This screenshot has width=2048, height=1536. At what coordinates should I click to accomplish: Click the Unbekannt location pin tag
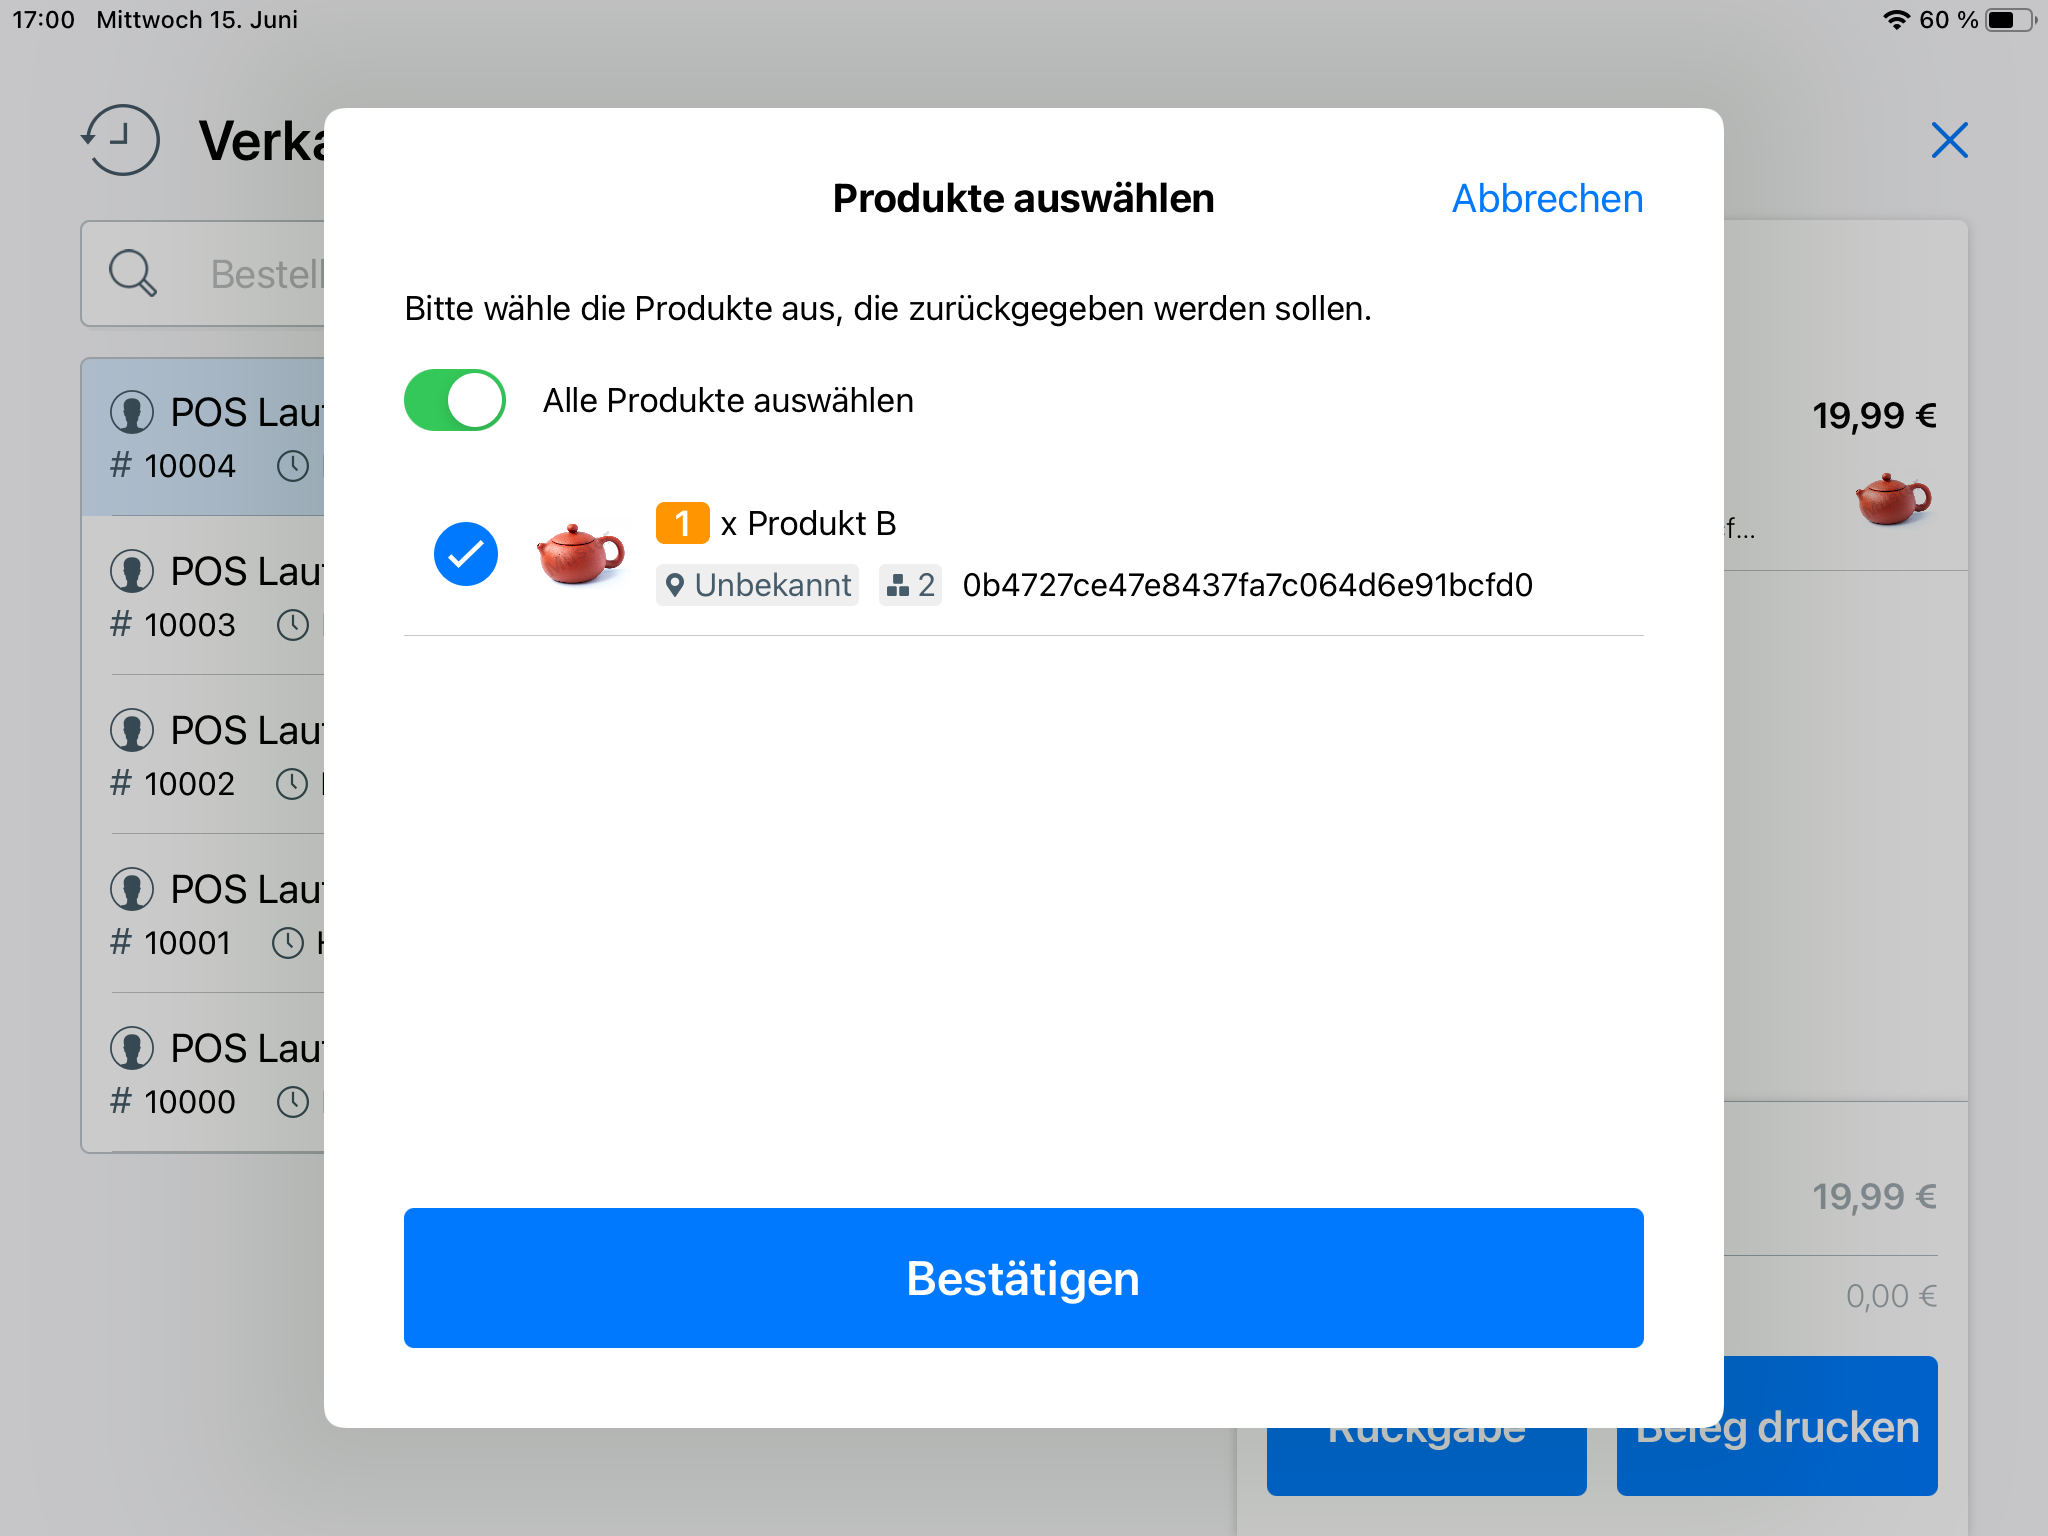[757, 585]
